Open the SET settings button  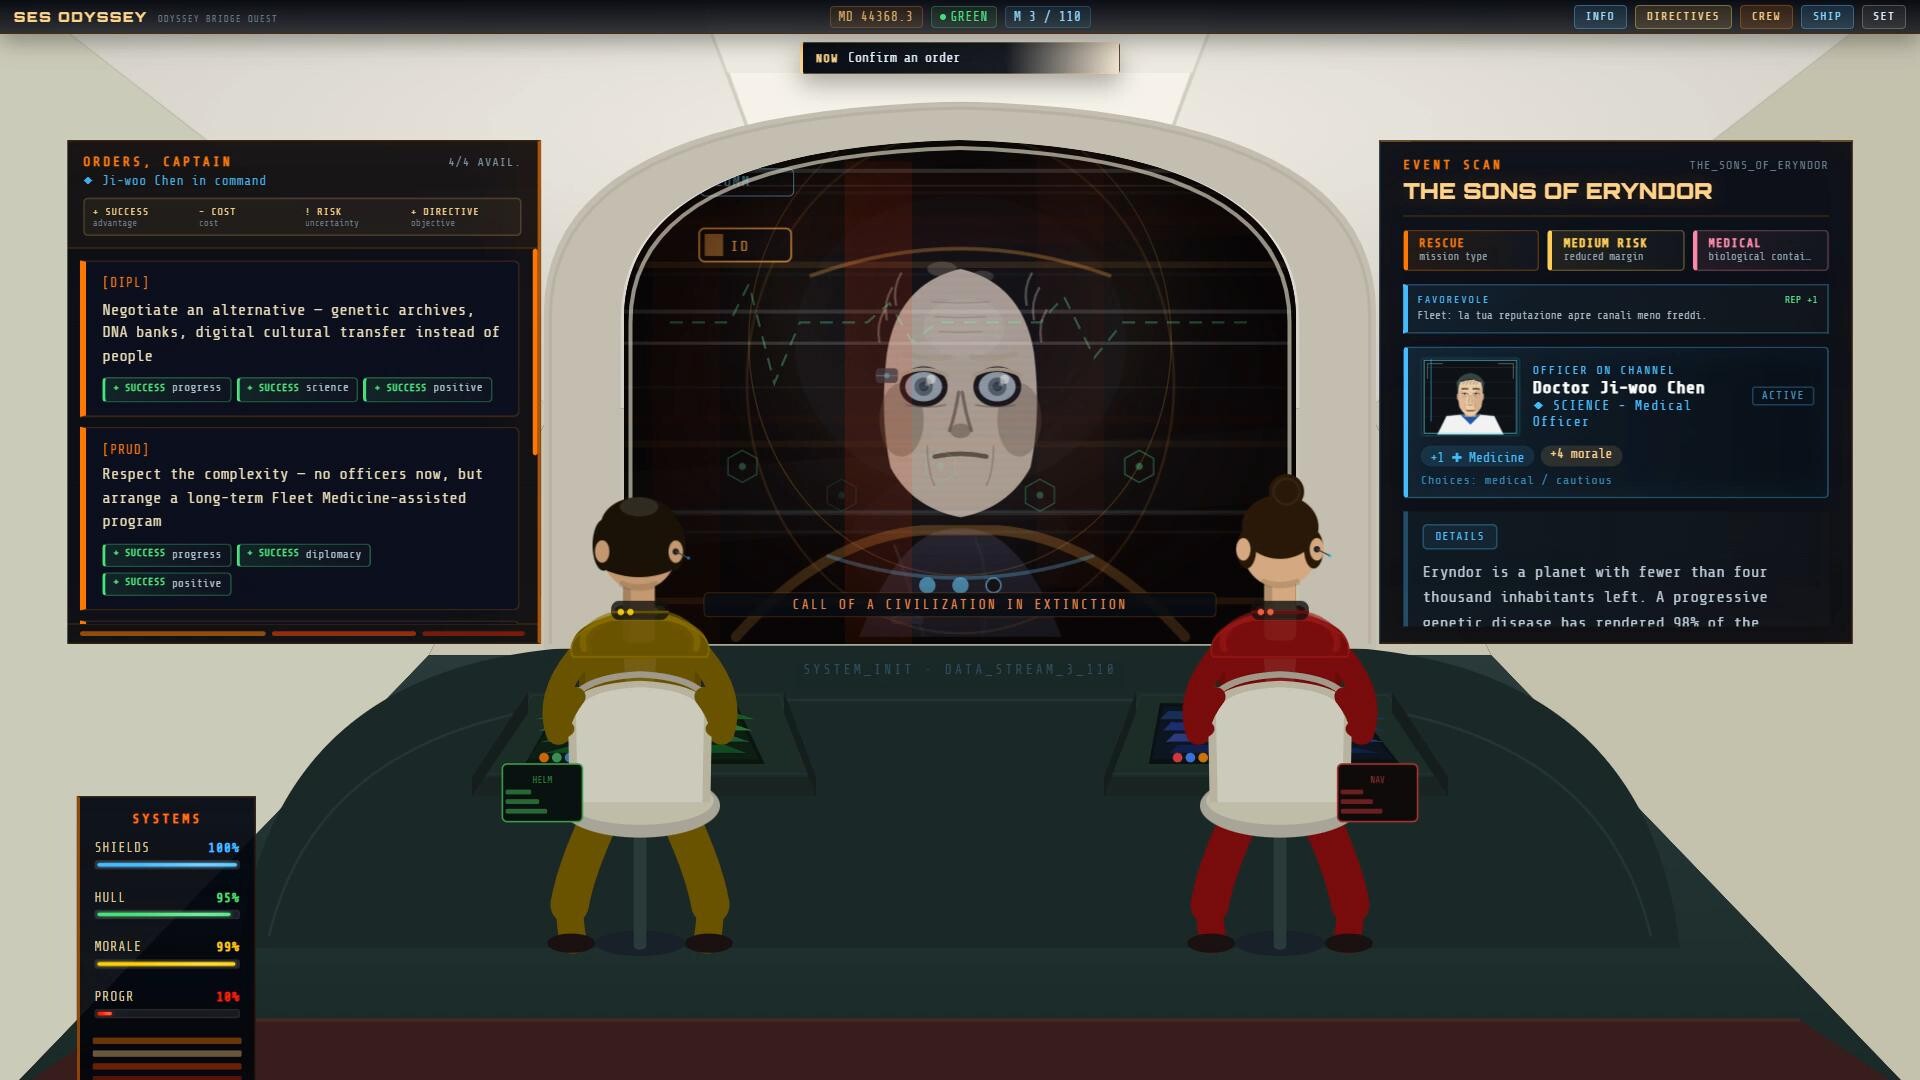coord(1883,16)
